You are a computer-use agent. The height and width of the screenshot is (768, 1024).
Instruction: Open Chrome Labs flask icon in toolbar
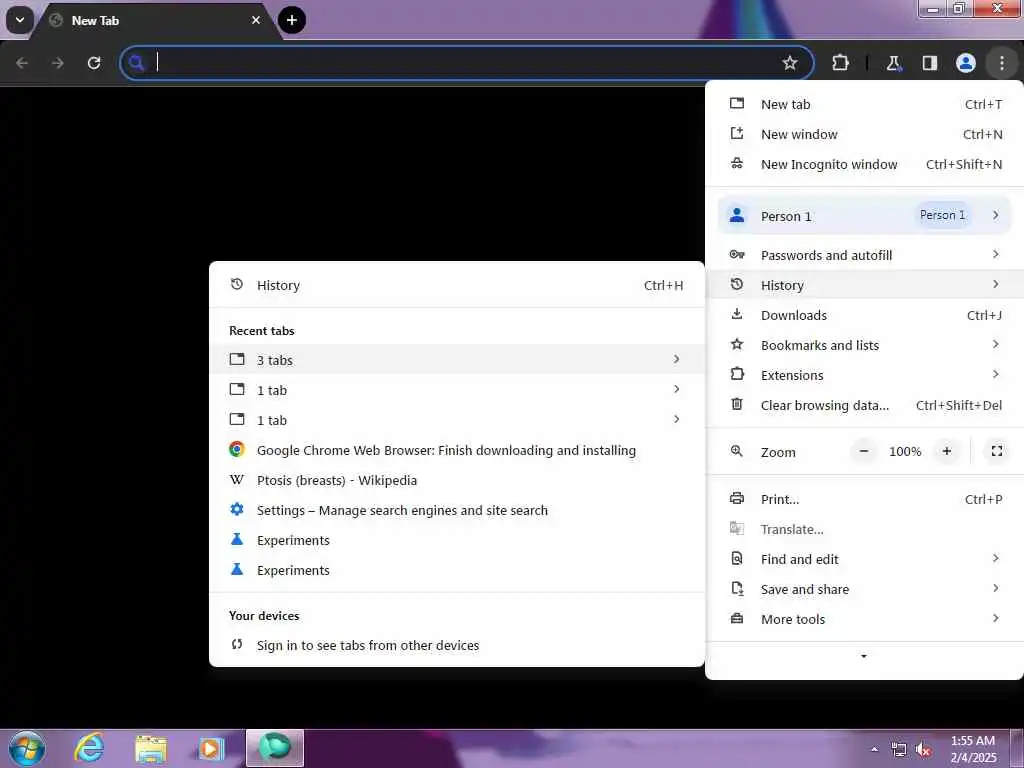point(893,63)
